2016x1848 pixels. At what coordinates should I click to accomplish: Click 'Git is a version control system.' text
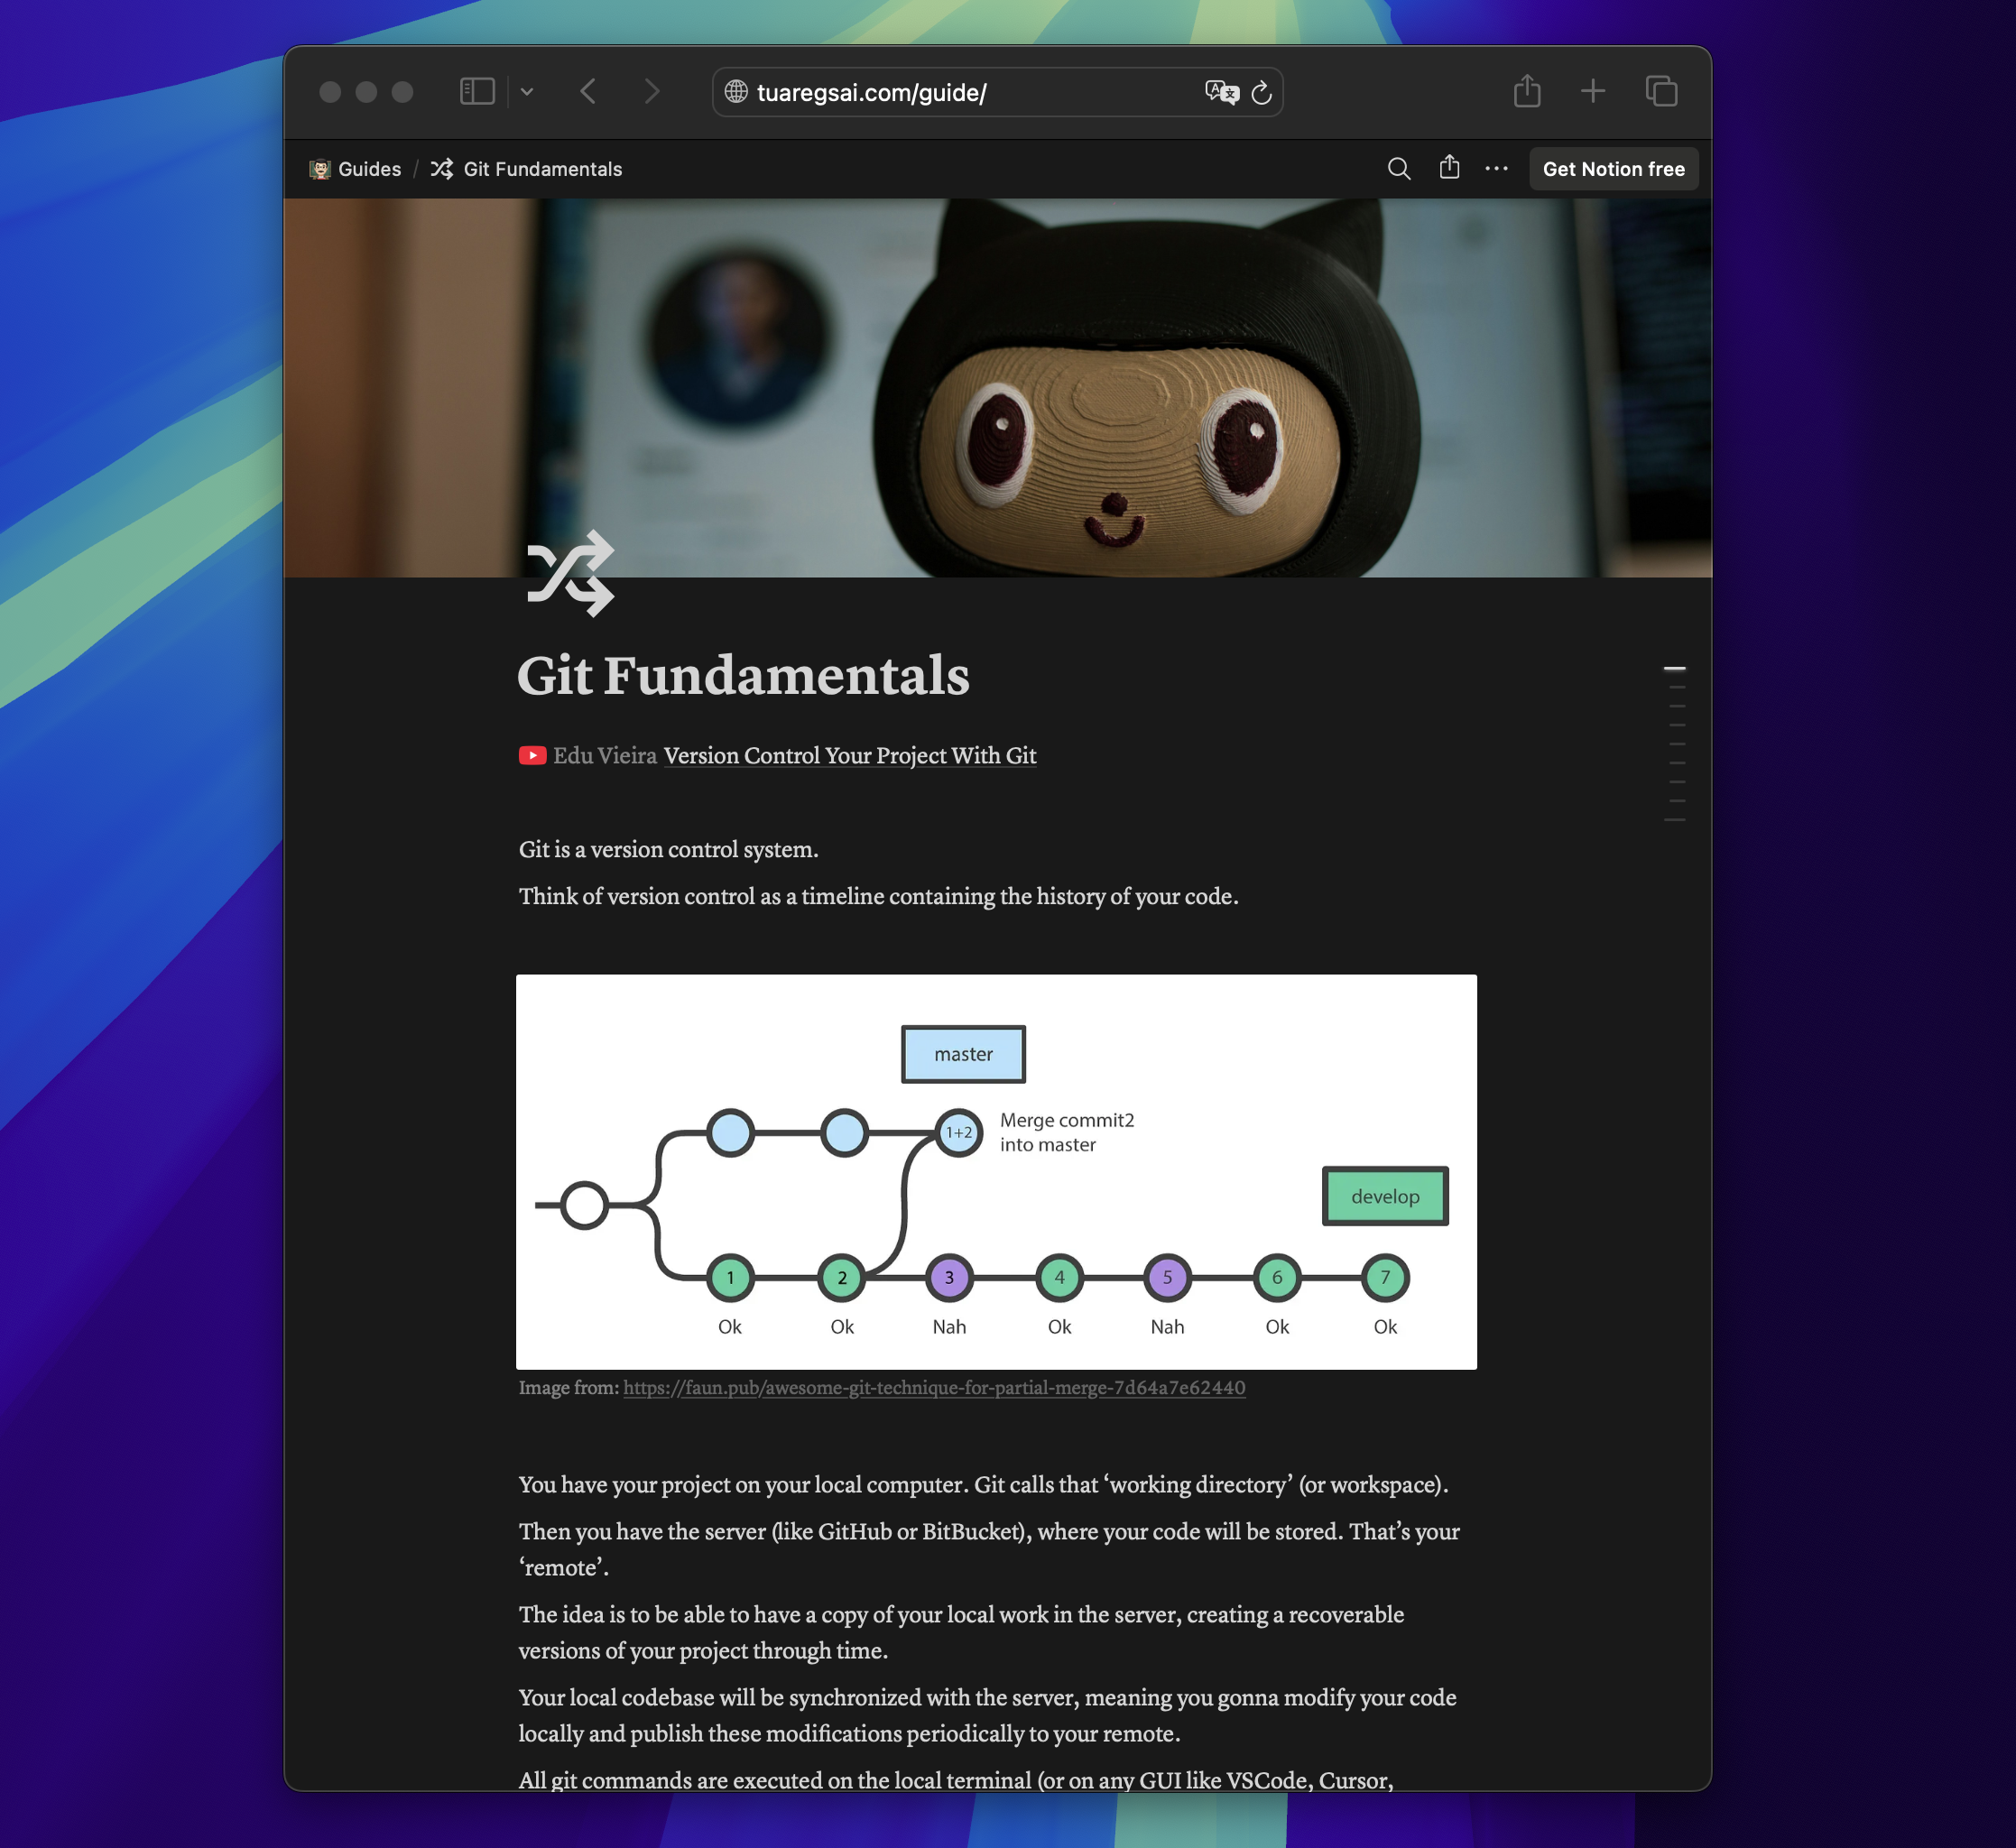click(x=668, y=849)
